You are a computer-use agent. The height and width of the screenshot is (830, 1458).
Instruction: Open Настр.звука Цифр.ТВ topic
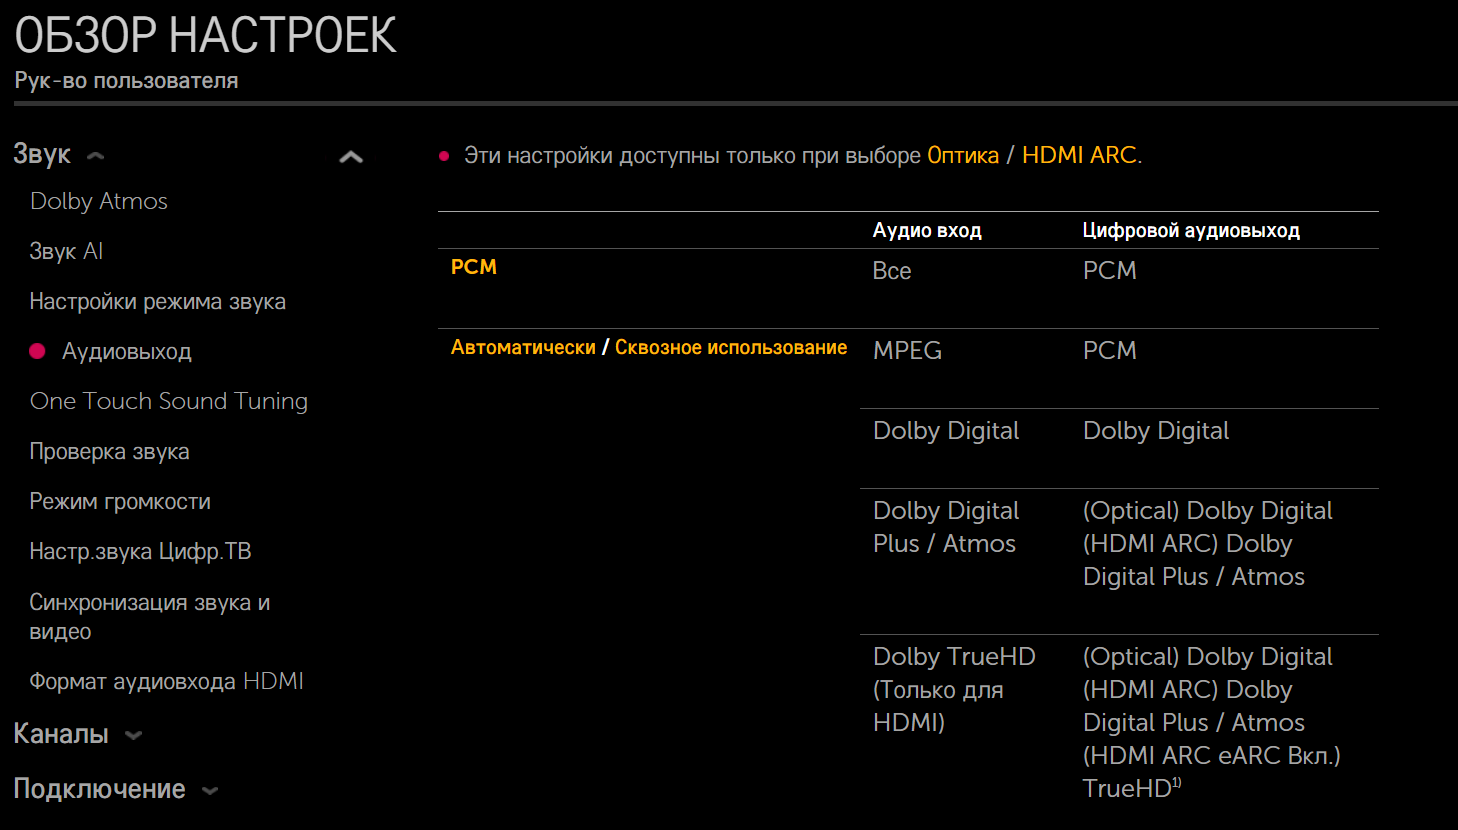click(140, 551)
